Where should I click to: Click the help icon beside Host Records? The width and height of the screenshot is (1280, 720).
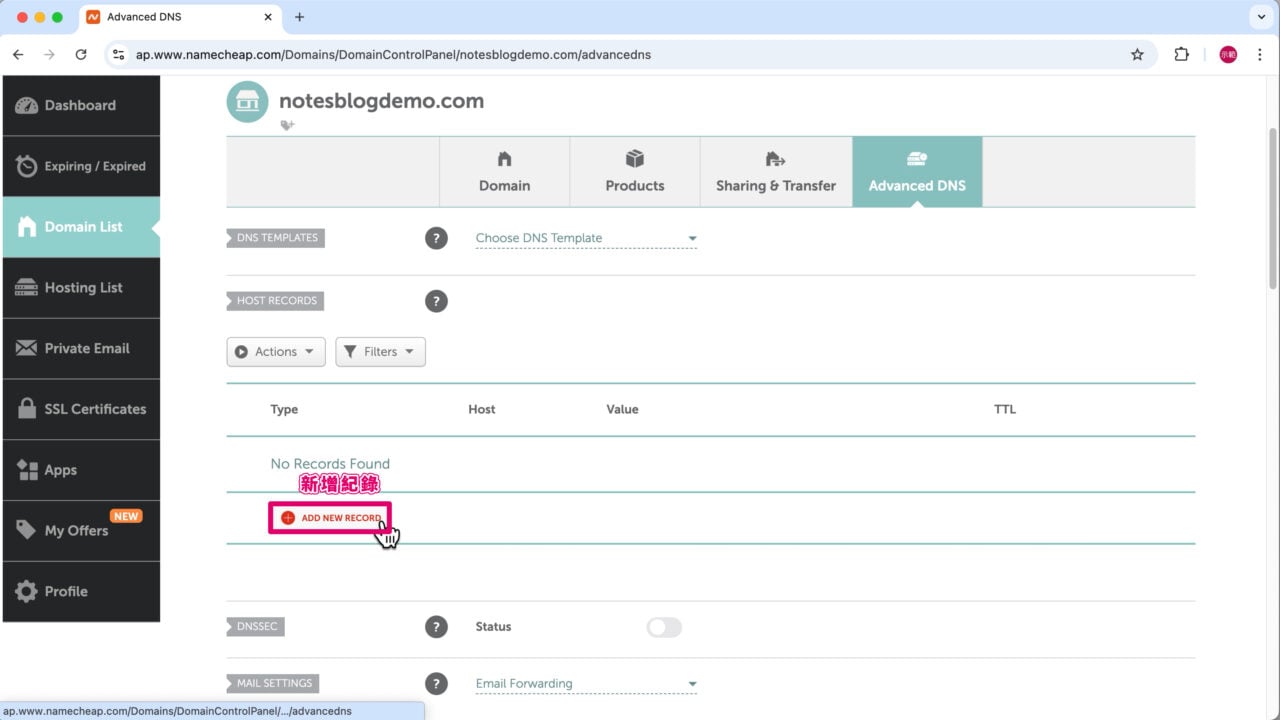click(436, 301)
